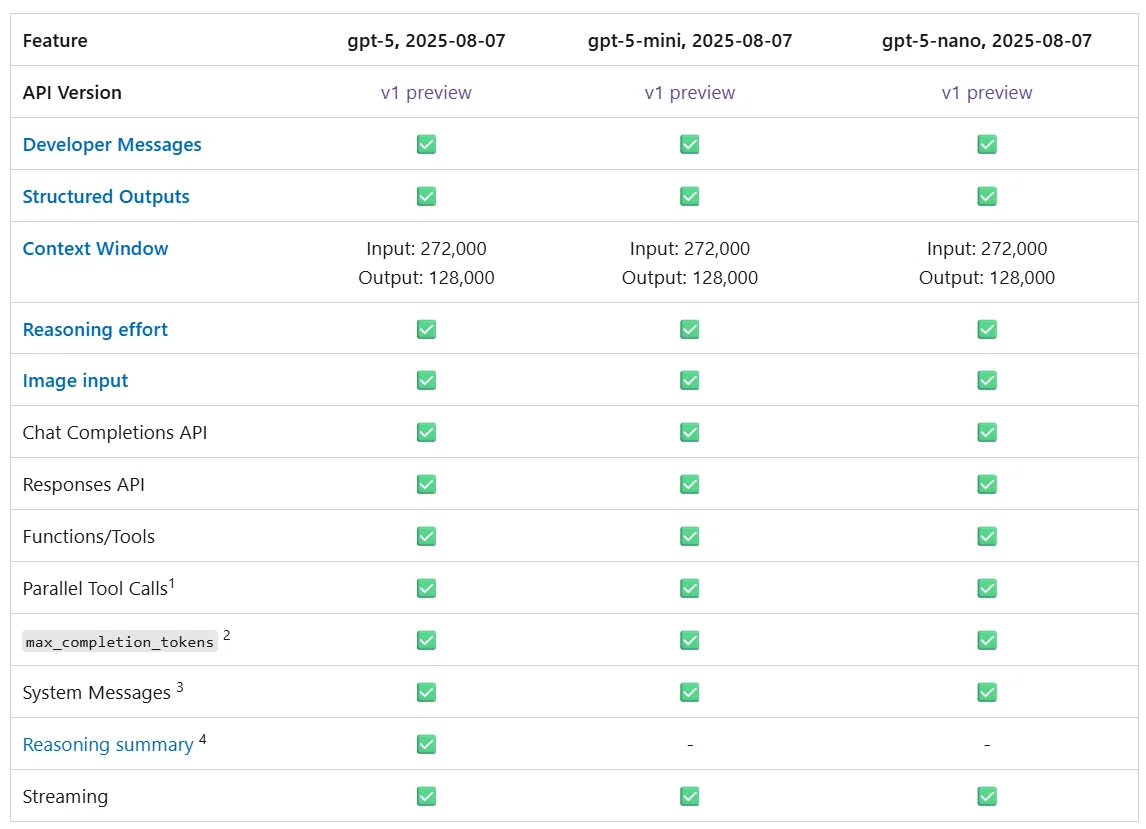Follow the Context Window link
Viewport: 1146px width, 829px height.
[x=95, y=249]
